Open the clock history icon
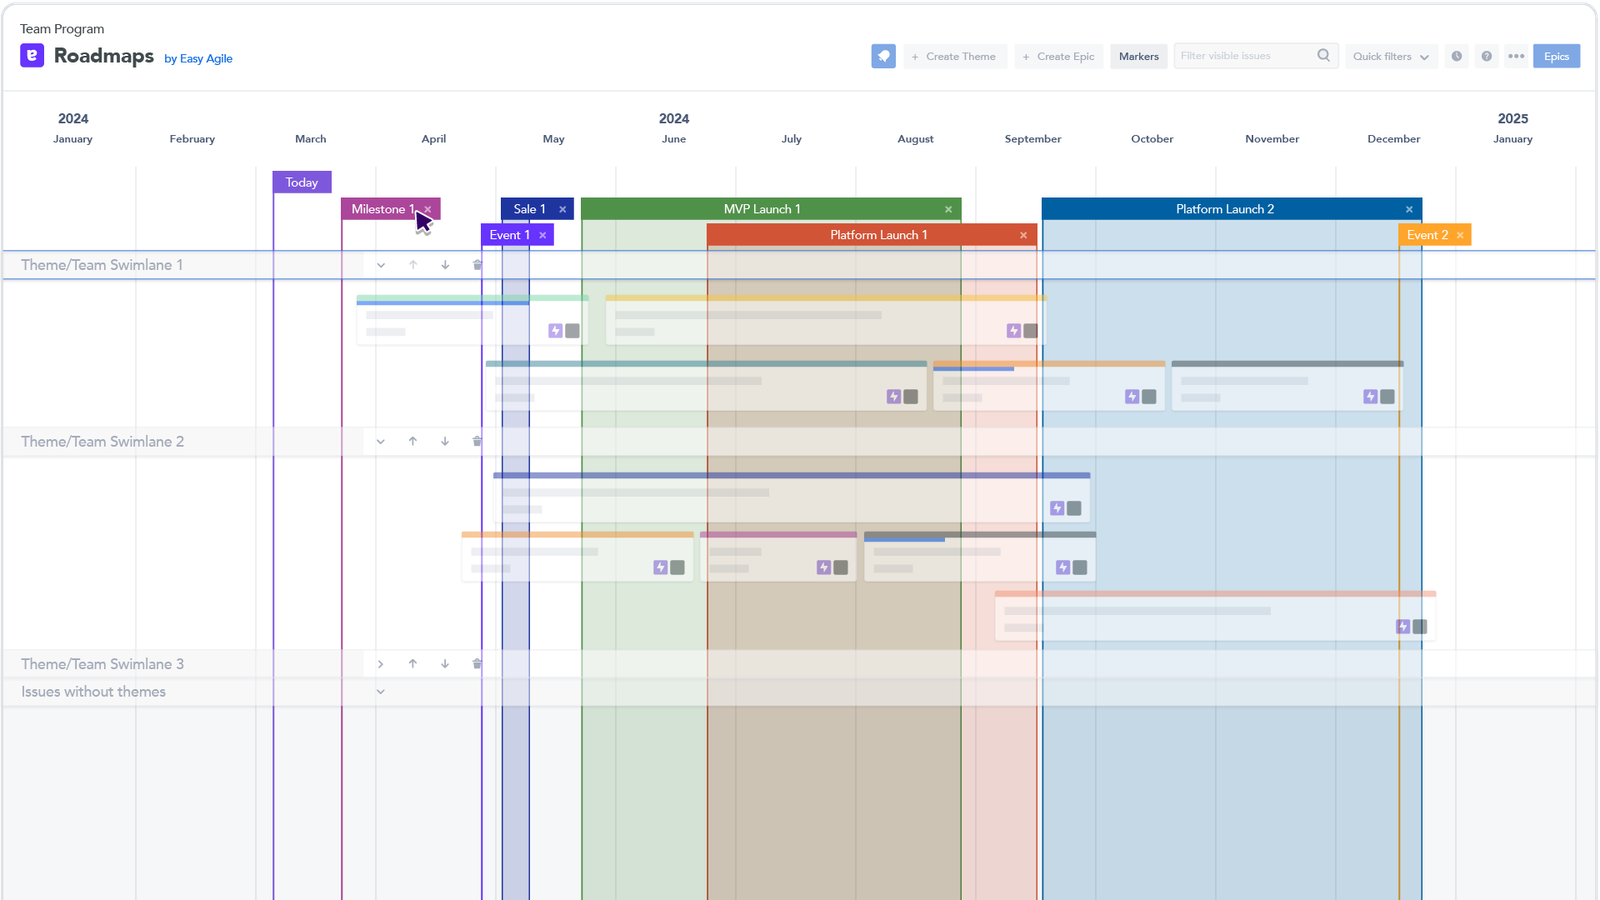Screen dimensions: 1600x900 (x=1457, y=56)
